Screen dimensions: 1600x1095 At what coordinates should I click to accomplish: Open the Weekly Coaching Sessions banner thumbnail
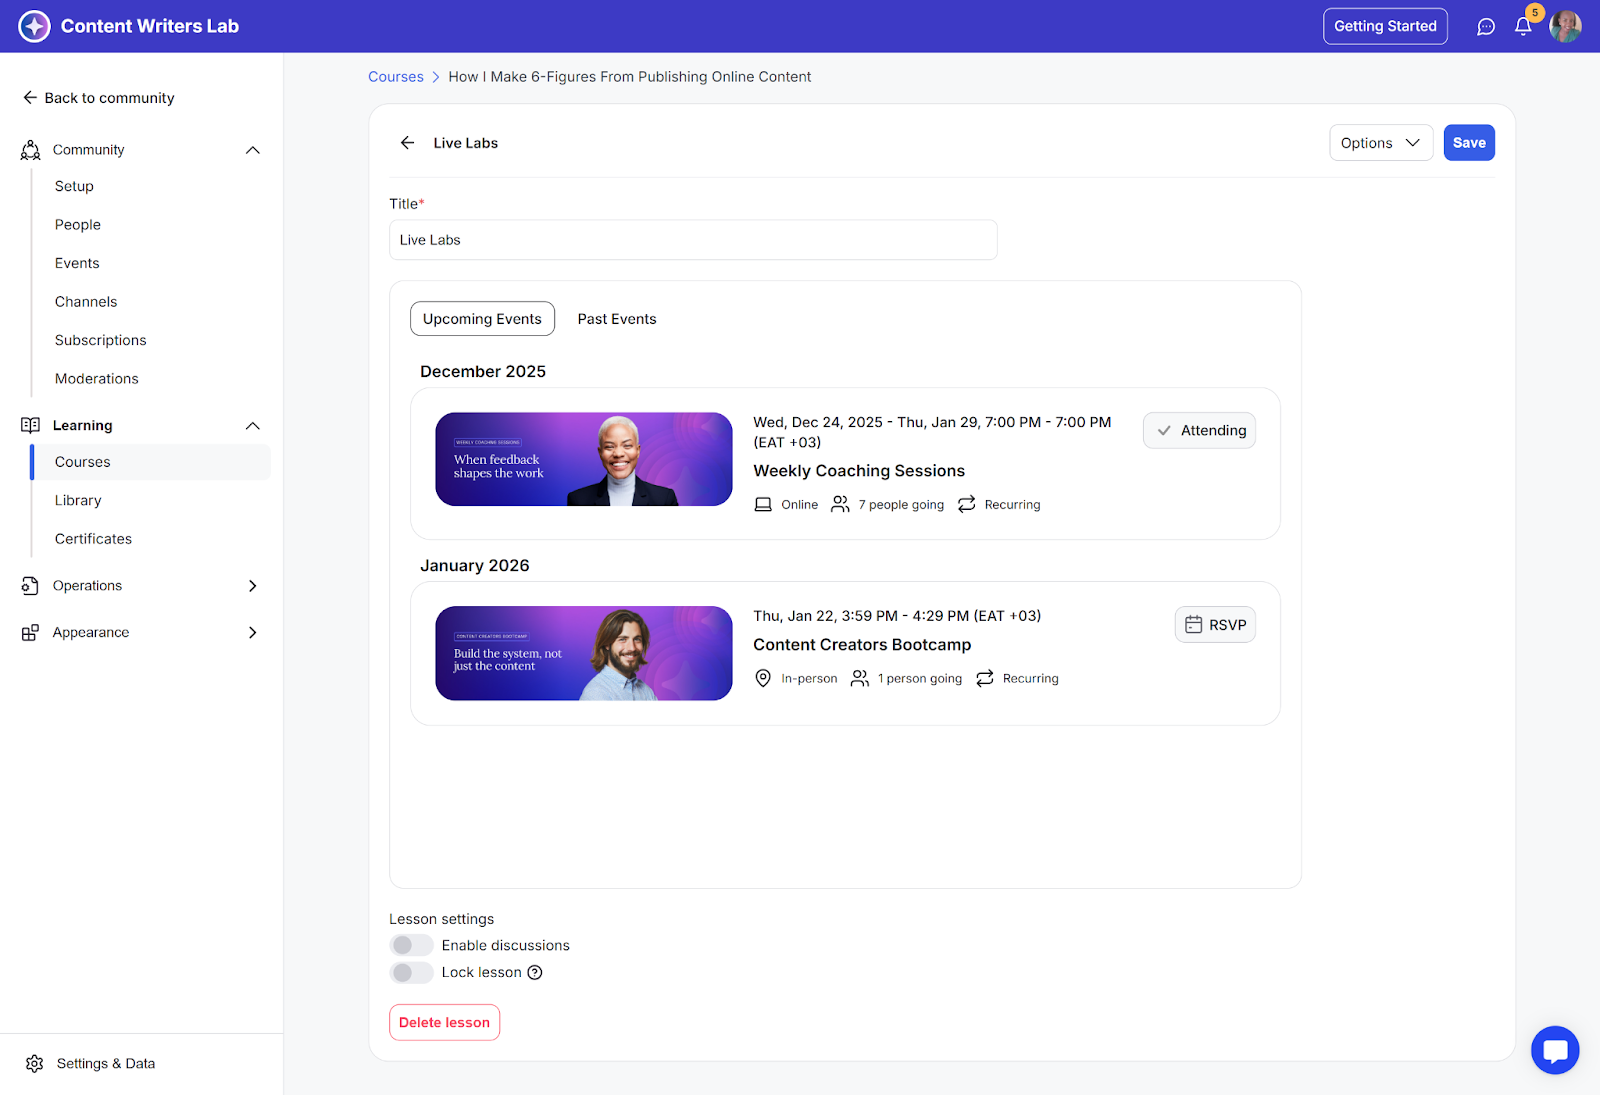(x=584, y=459)
